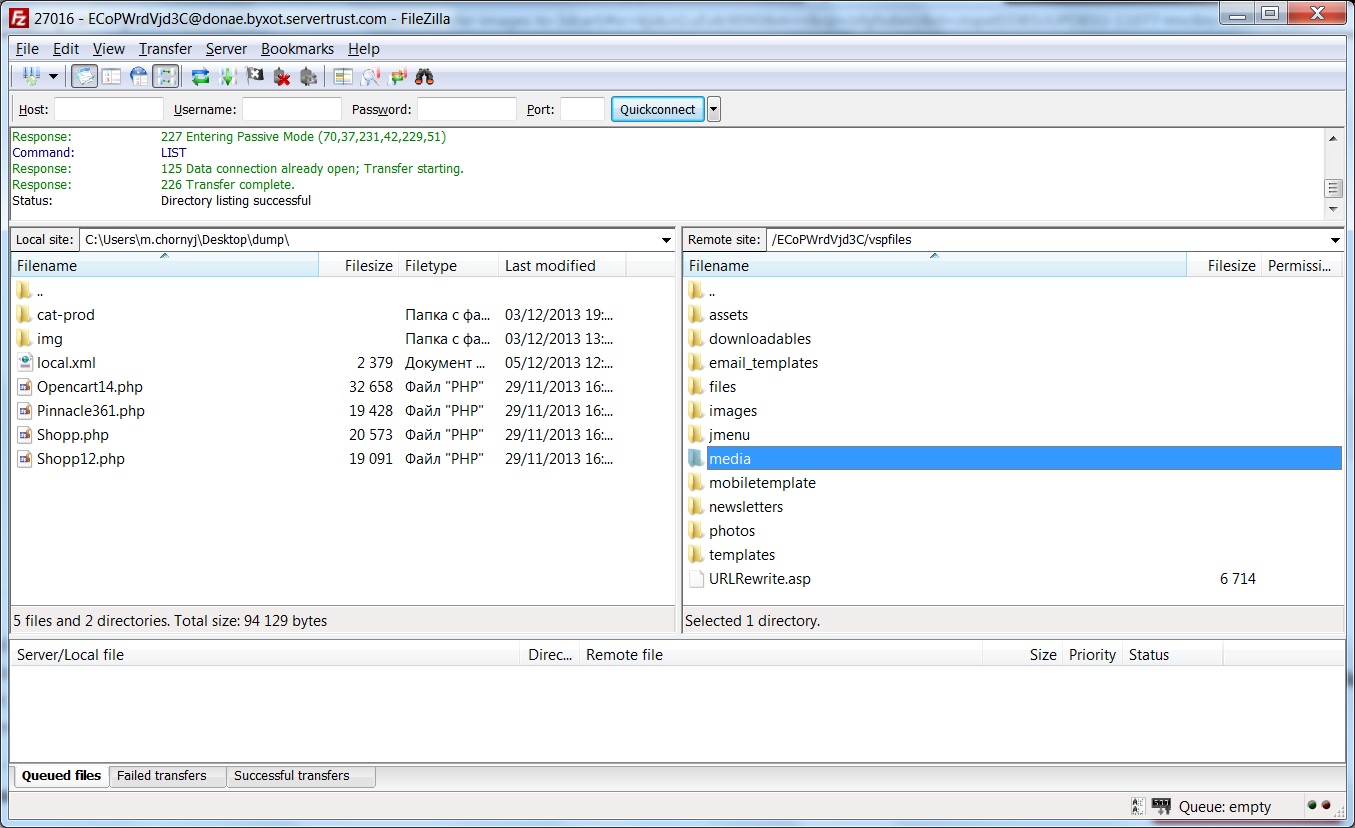Open the Site Manager icon
1355x828 pixels.
(30, 76)
